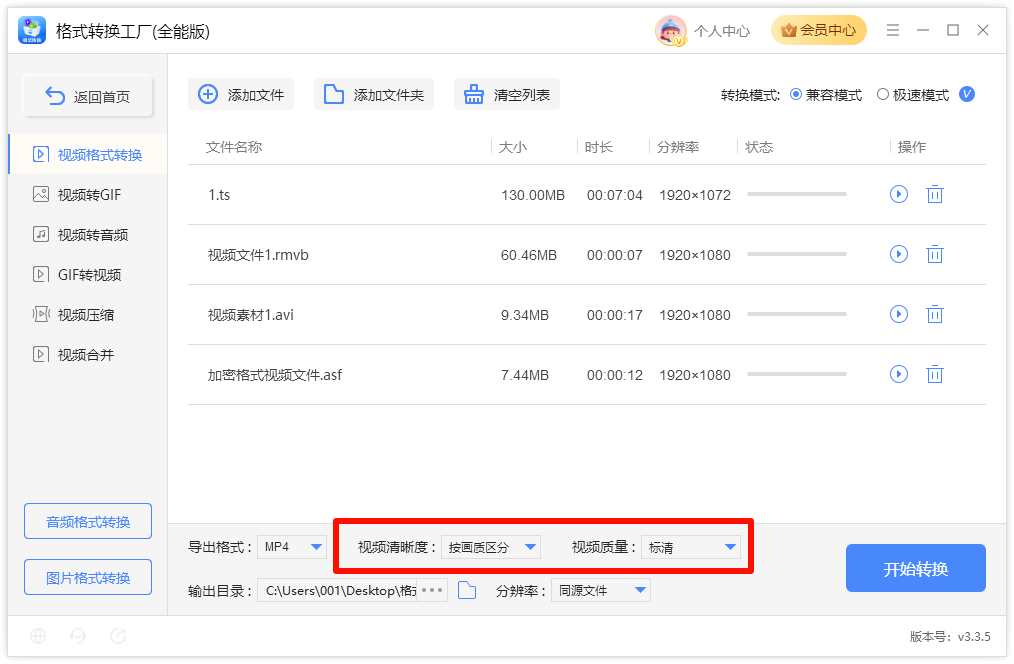Click the 130.00MB size value
Image resolution: width=1014 pixels, height=664 pixels.
(533, 195)
